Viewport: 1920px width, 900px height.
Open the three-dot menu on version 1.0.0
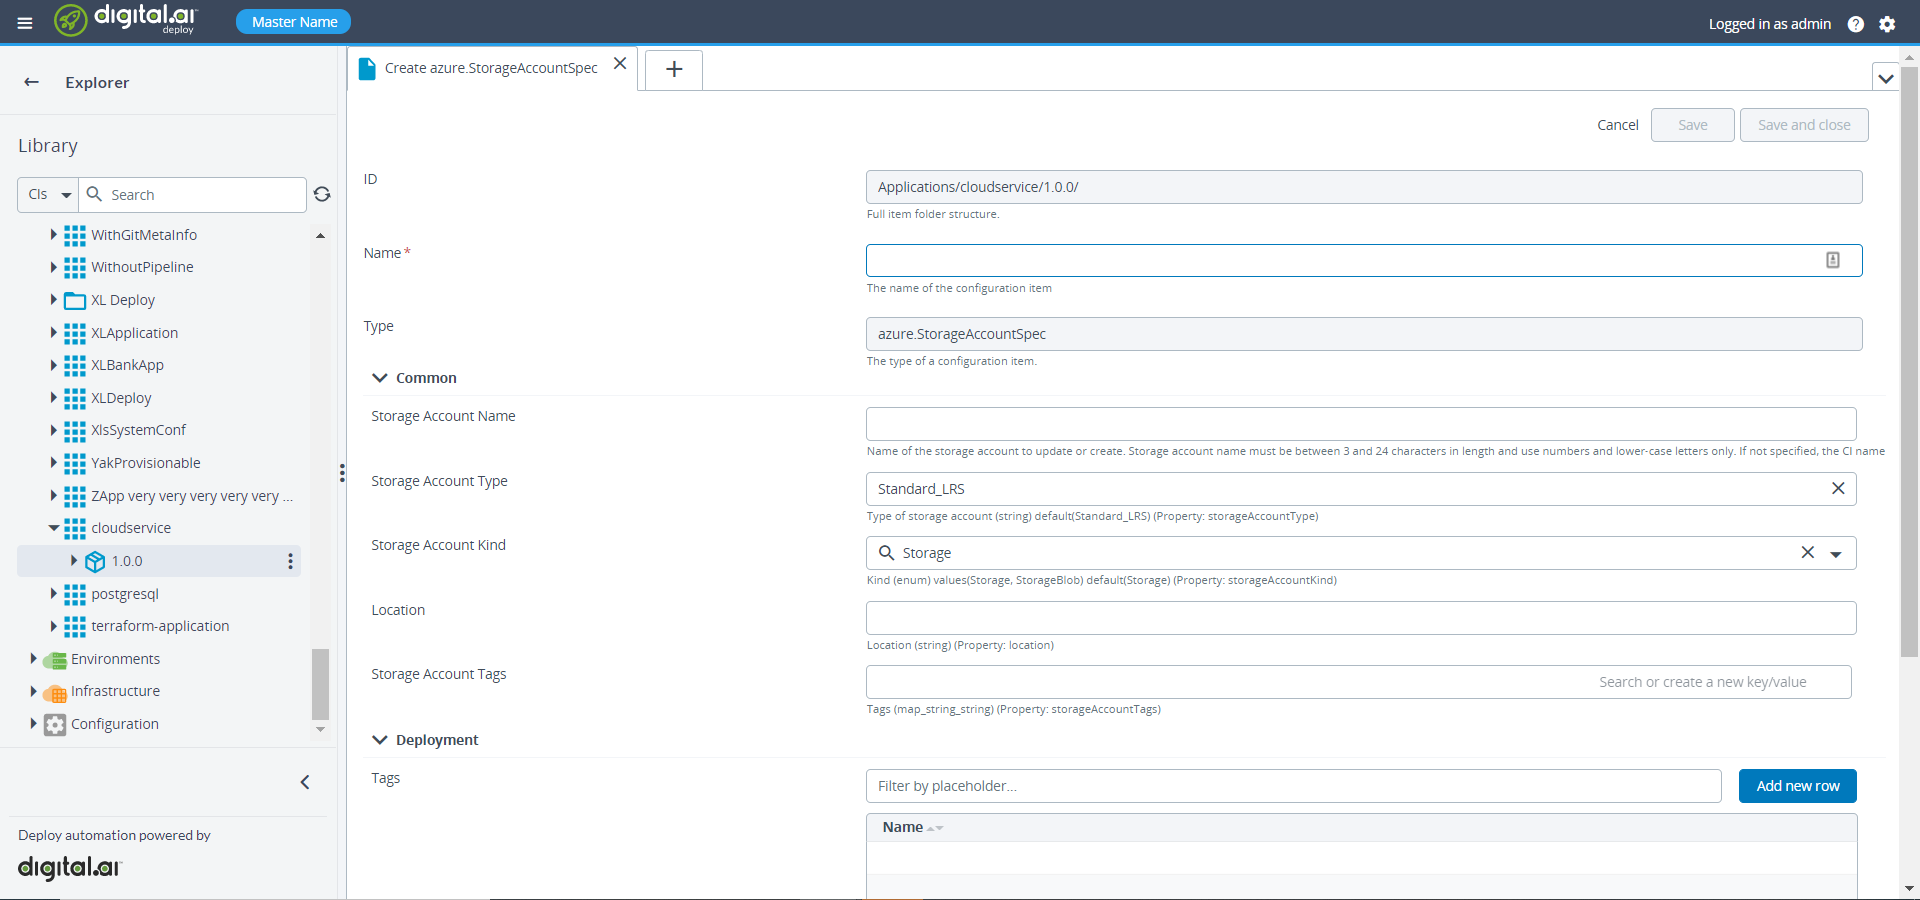pyautogui.click(x=289, y=561)
